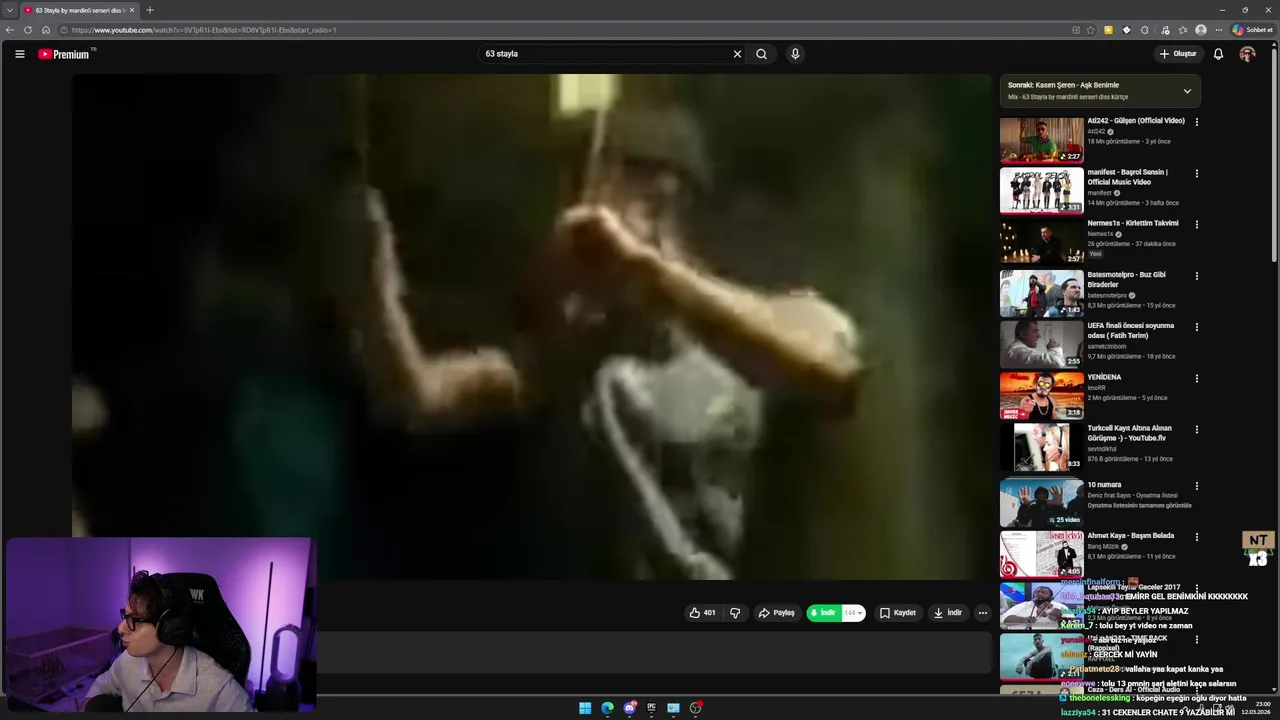Open options for Nermes1s - Kirlettim Takvimi
Screen dimensions: 1280x720
click(x=1197, y=225)
